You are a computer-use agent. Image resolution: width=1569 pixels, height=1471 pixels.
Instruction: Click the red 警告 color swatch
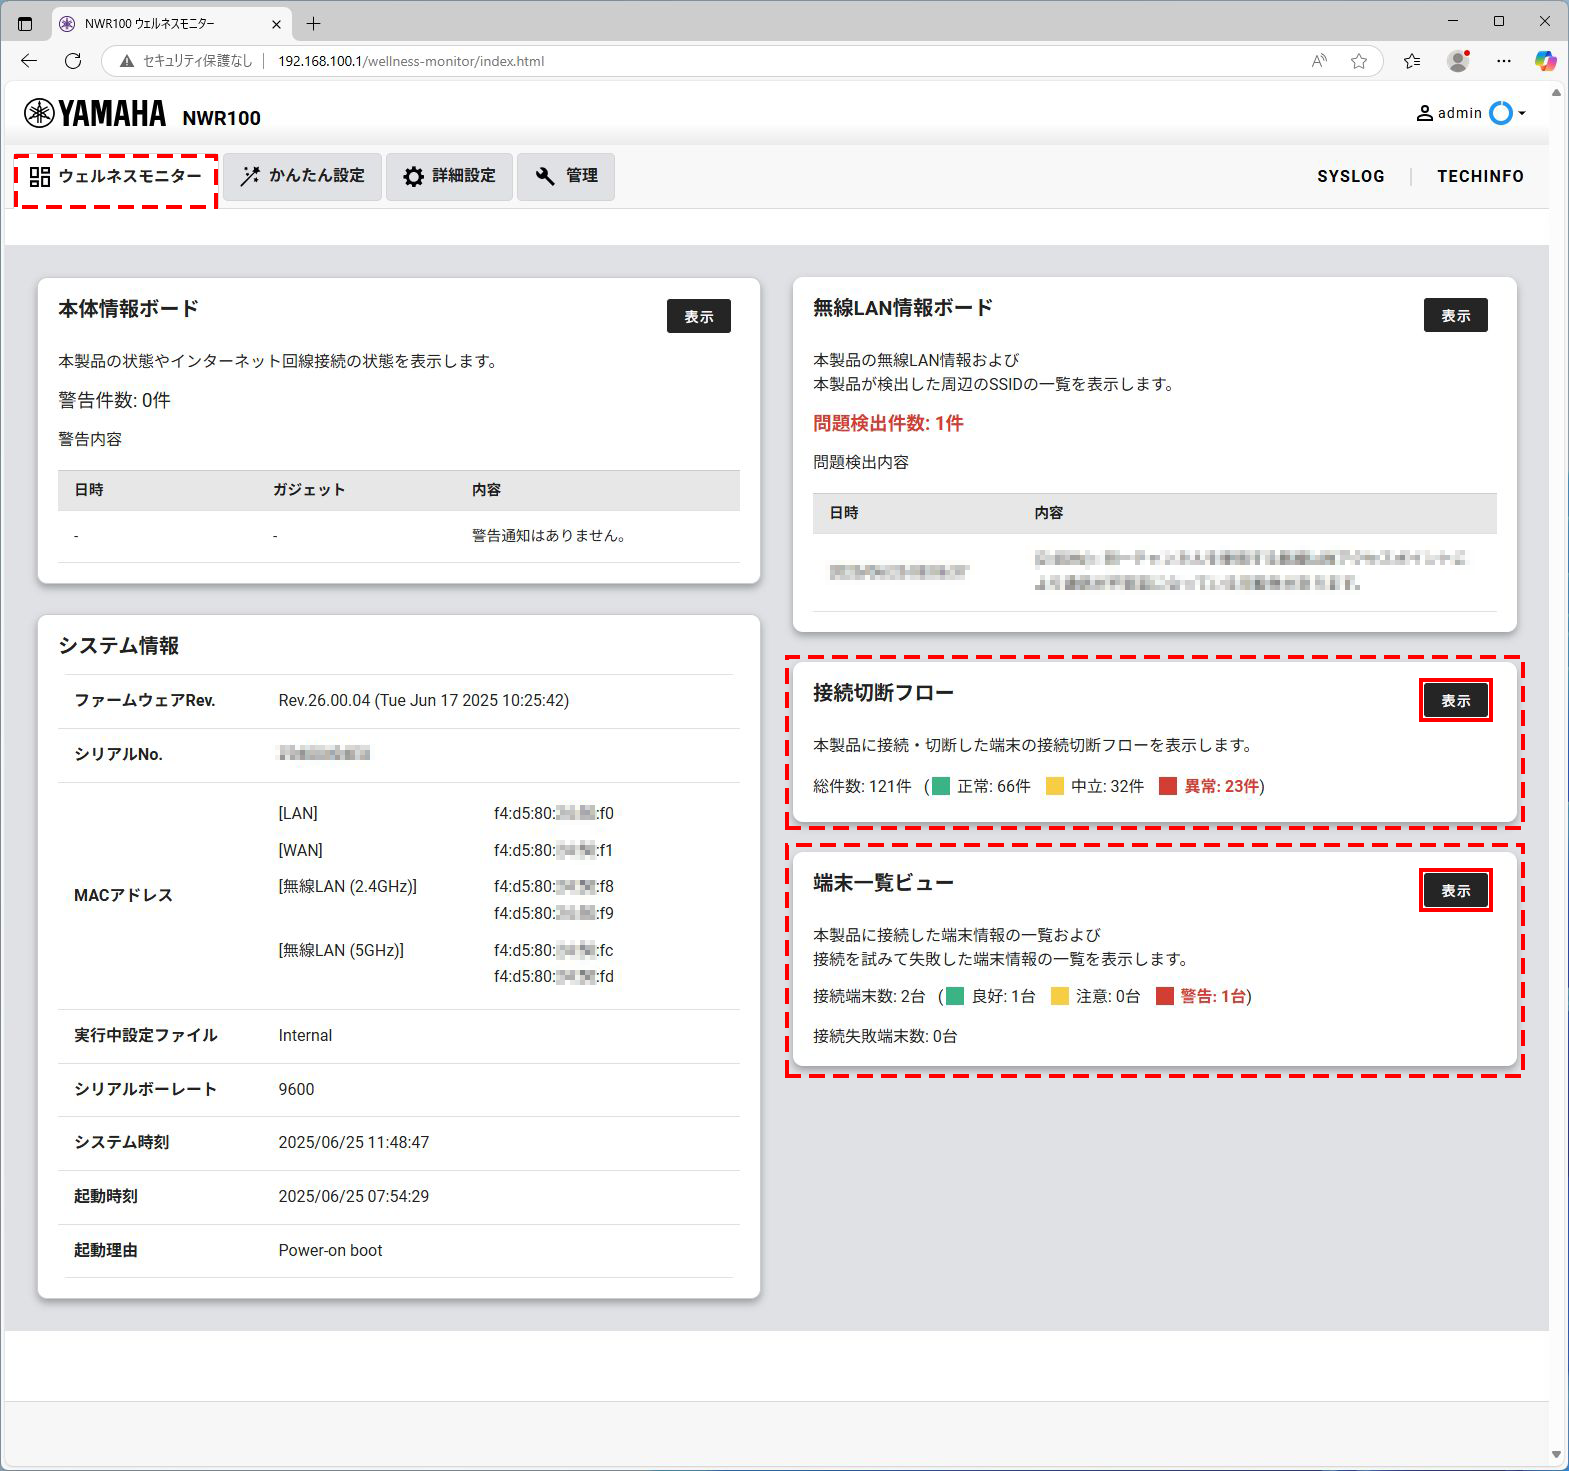pyautogui.click(x=1164, y=996)
